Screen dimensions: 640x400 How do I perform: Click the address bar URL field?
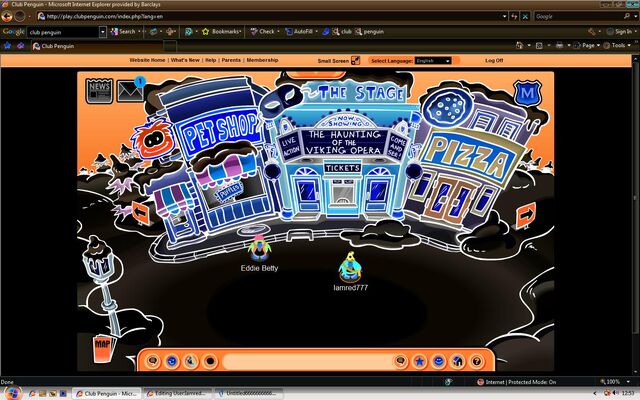pos(269,16)
